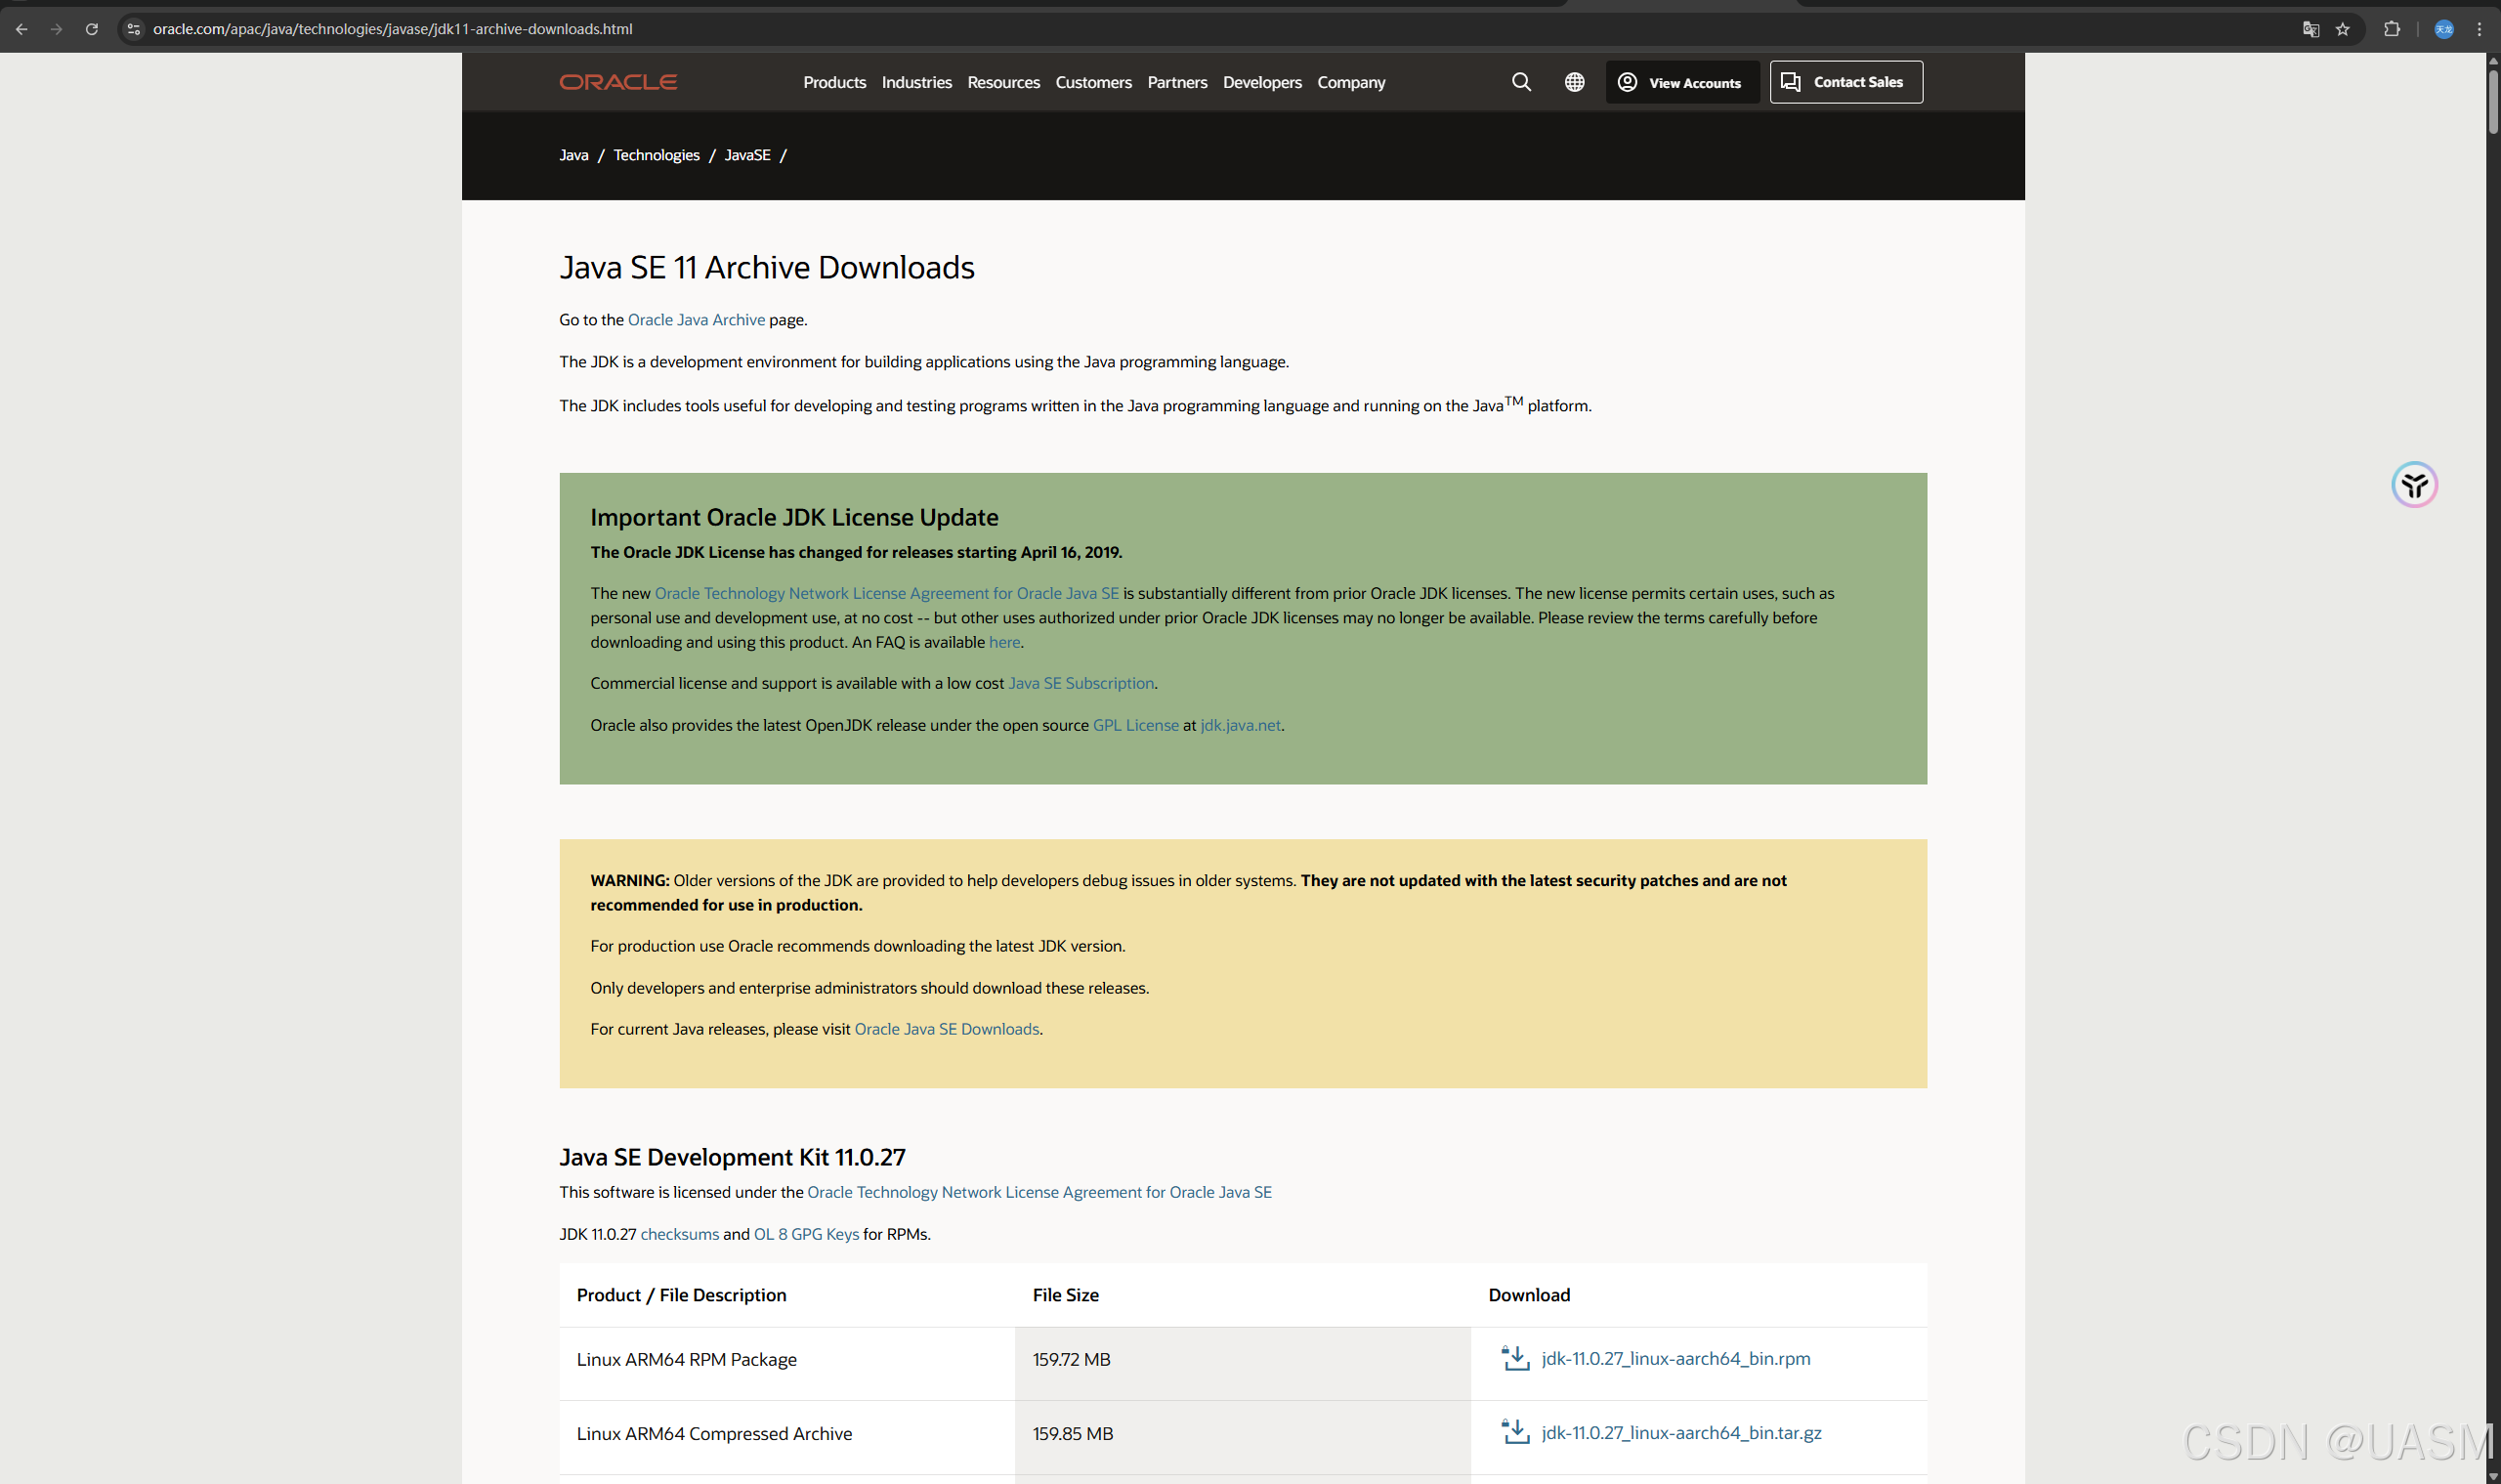The image size is (2501, 1484).
Task: Open the site search magnifier icon
Action: (x=1521, y=82)
